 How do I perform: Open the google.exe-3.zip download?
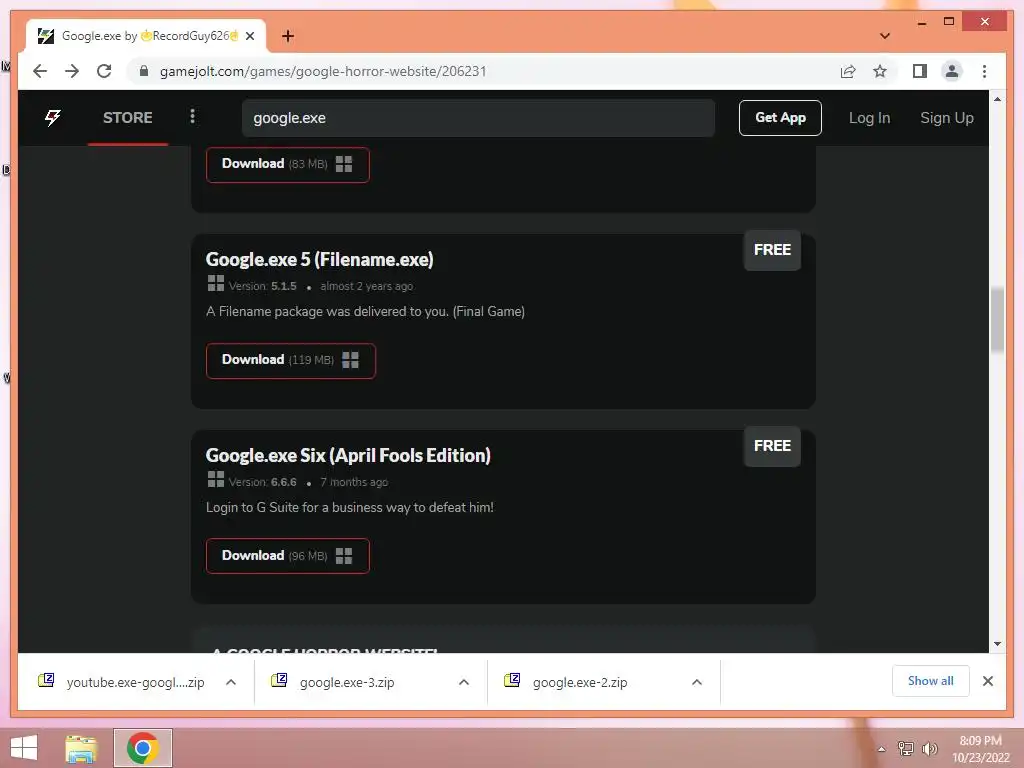tap(346, 682)
